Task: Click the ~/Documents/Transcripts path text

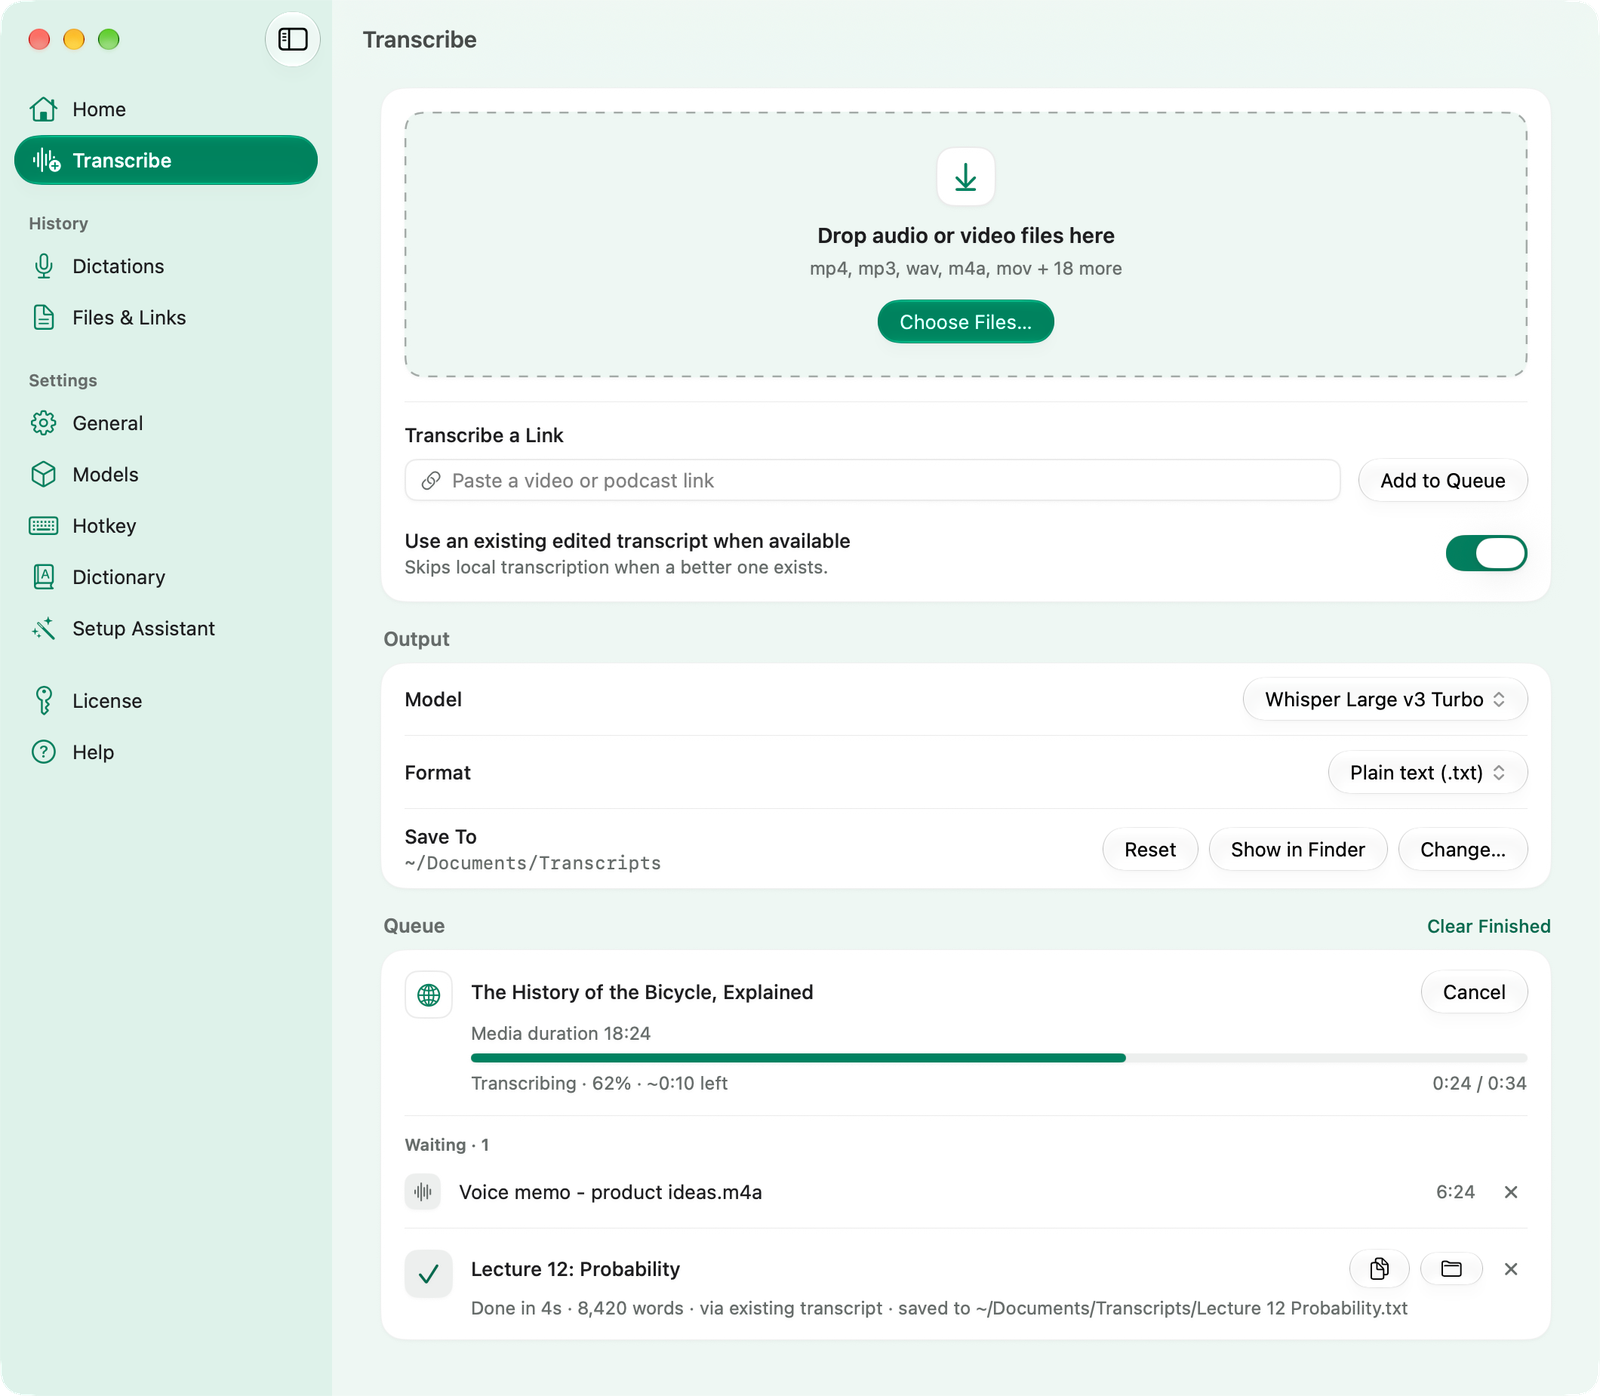Action: pyautogui.click(x=533, y=863)
